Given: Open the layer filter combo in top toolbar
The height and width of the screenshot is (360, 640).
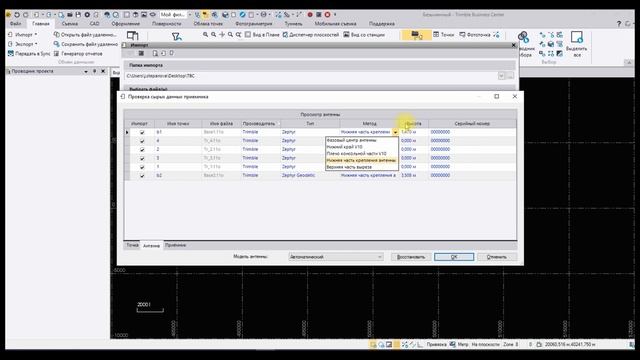Looking at the screenshot, I should tap(176, 15).
